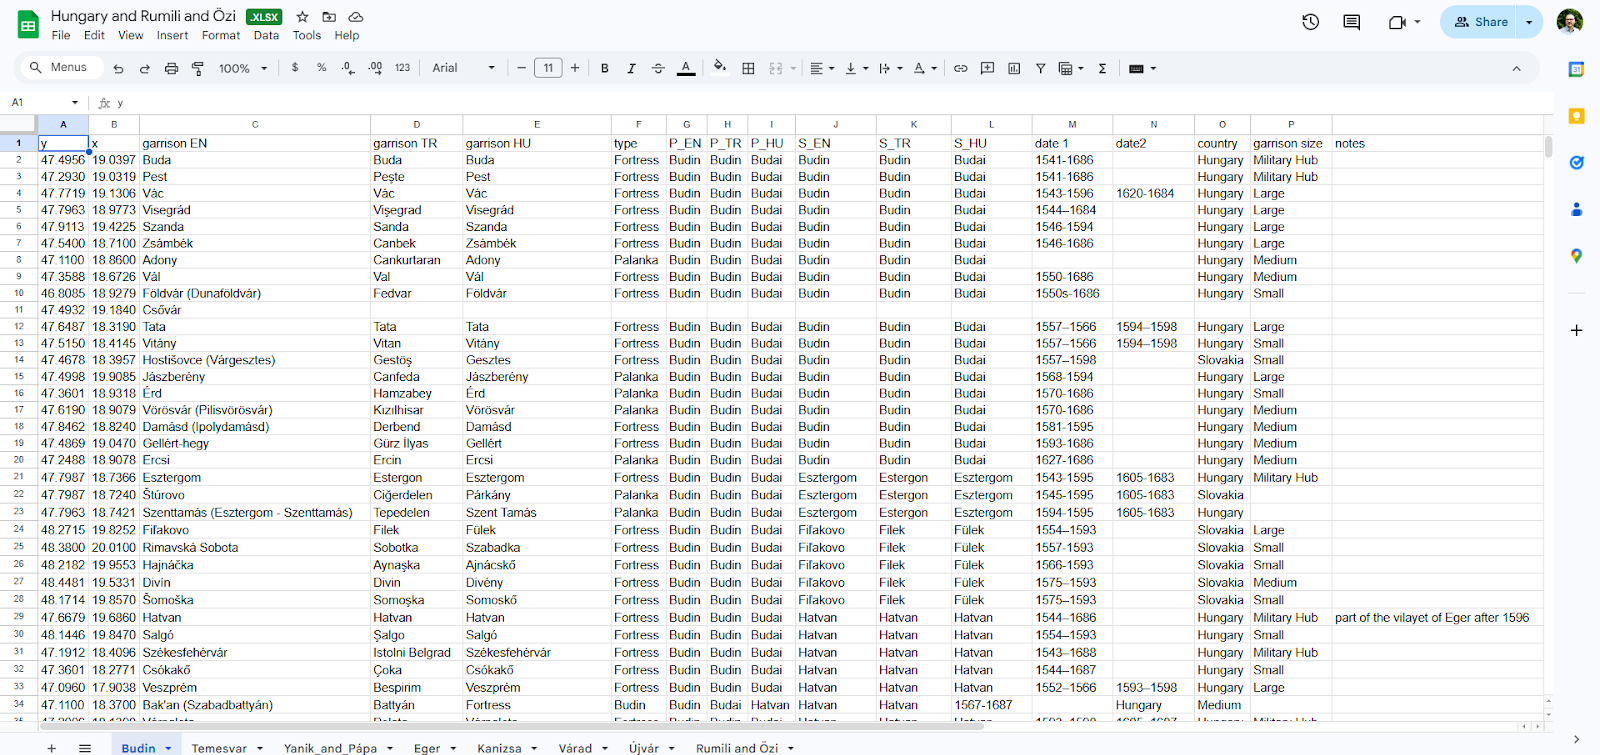
Task: Expand Share options arrow
Action: coord(1529,22)
